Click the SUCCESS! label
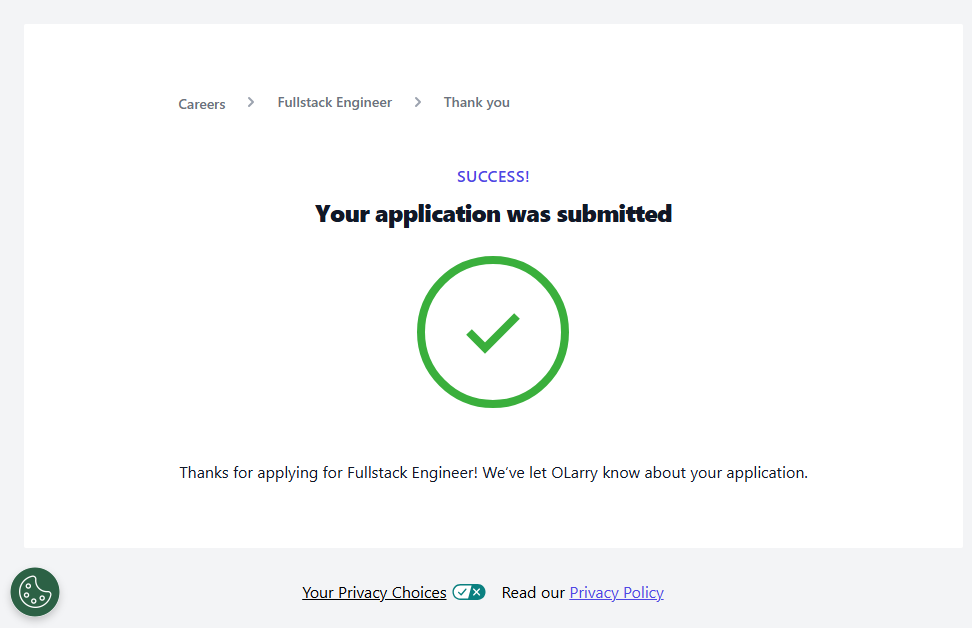Viewport: 972px width, 628px height. [x=493, y=177]
